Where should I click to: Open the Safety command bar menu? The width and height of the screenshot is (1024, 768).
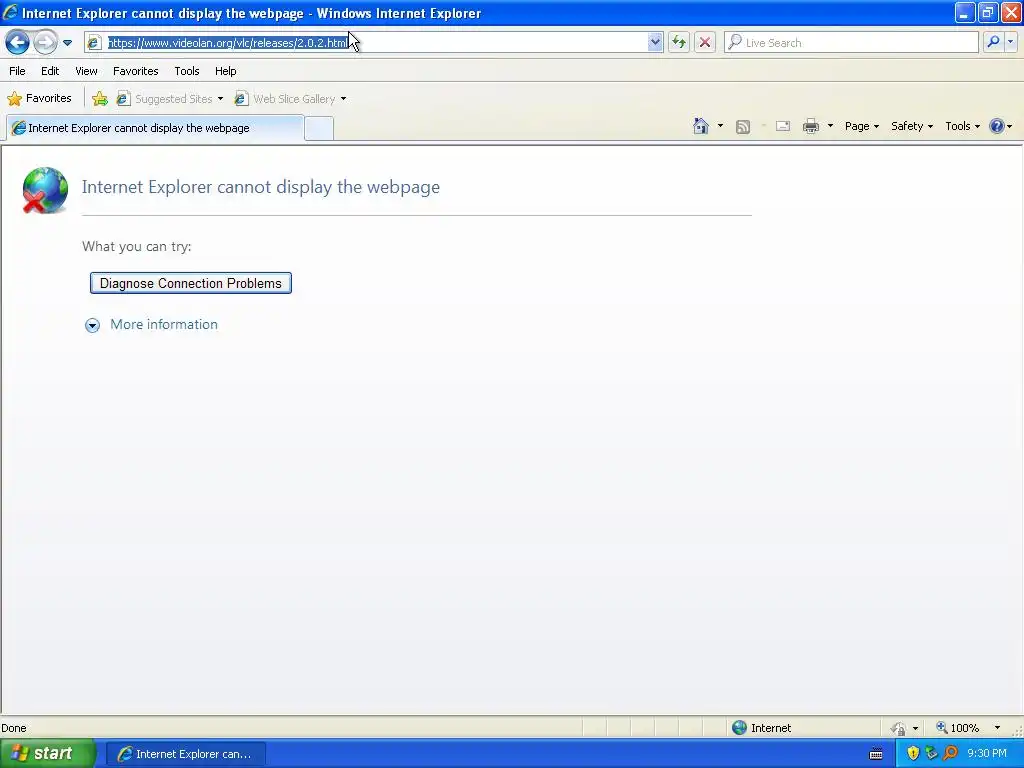click(x=912, y=126)
